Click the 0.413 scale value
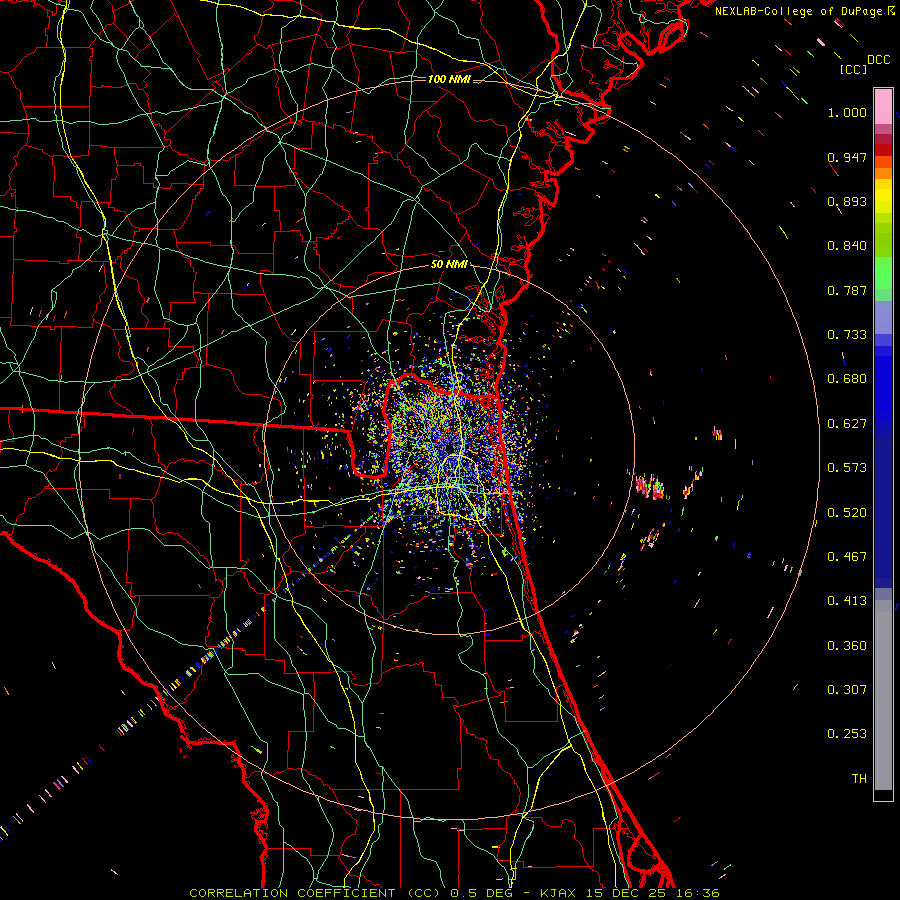 pos(847,601)
